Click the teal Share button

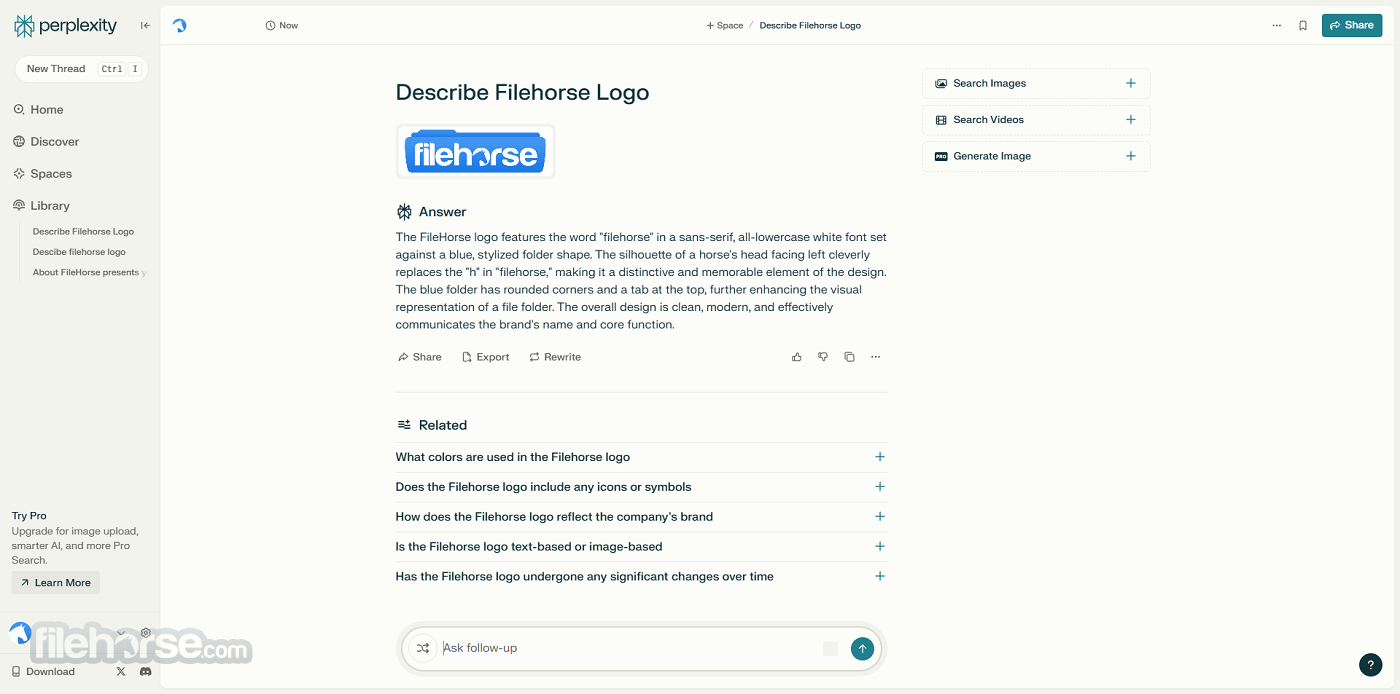tap(1352, 26)
